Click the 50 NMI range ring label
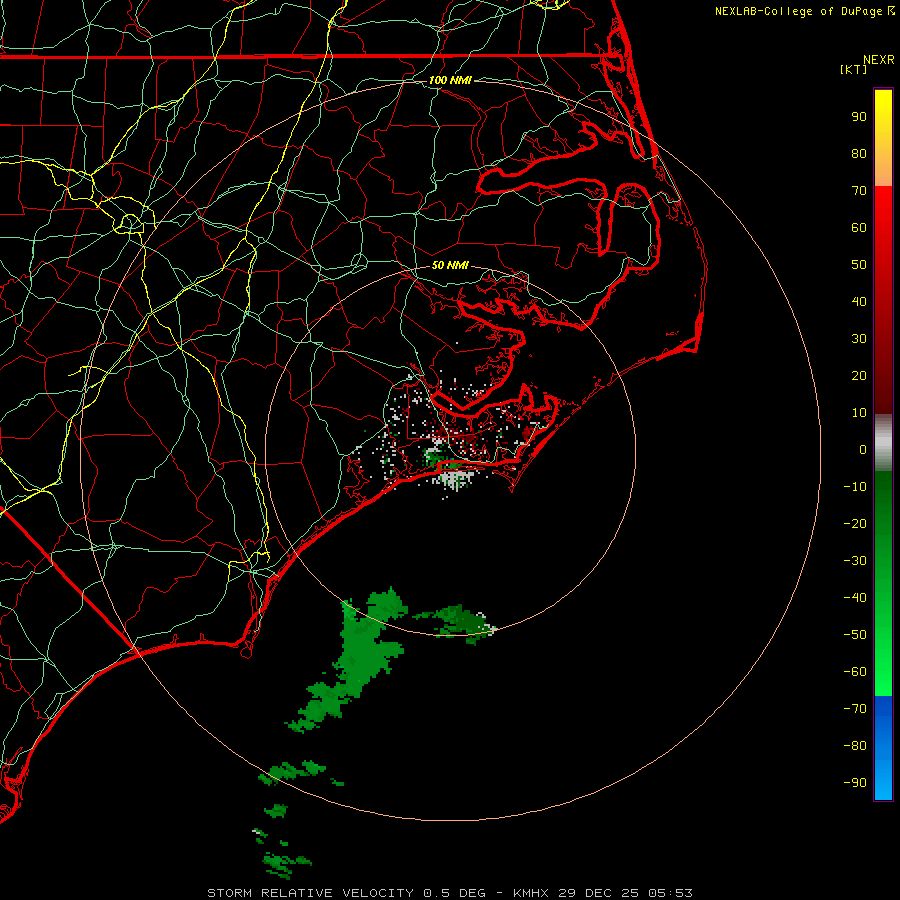Image resolution: width=900 pixels, height=900 pixels. point(450,265)
